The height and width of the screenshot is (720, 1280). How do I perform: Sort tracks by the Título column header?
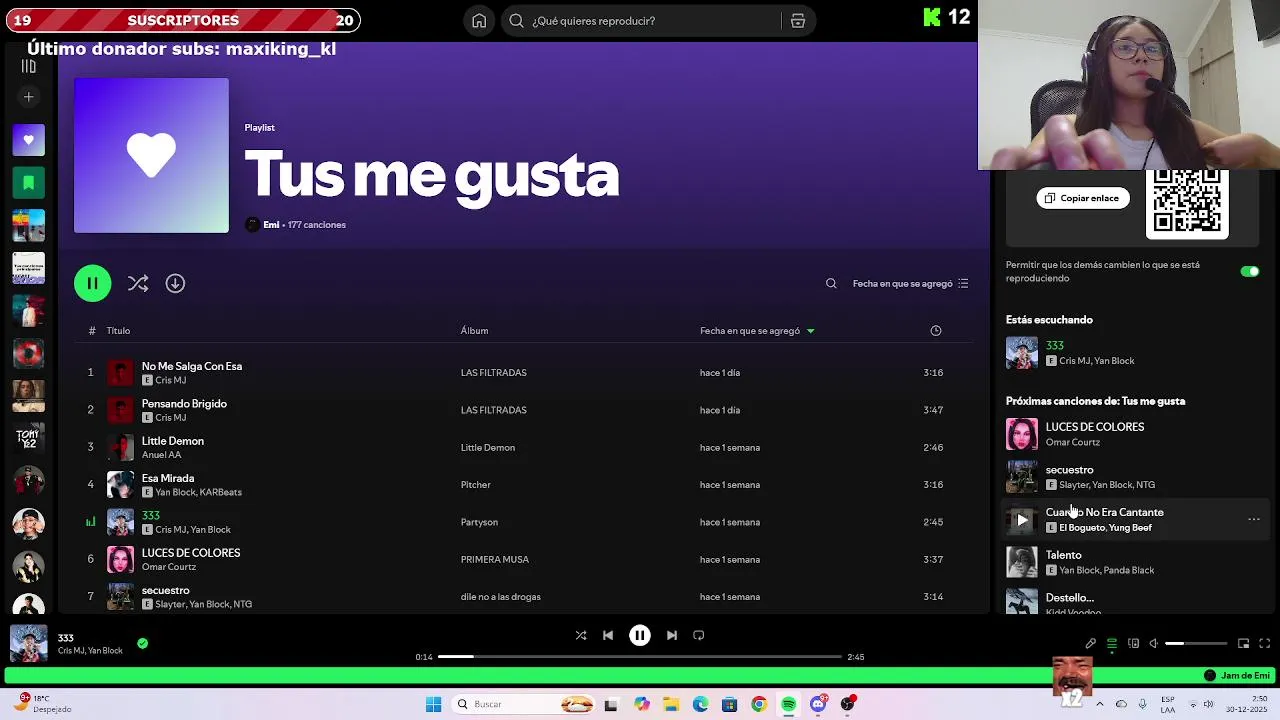118,331
